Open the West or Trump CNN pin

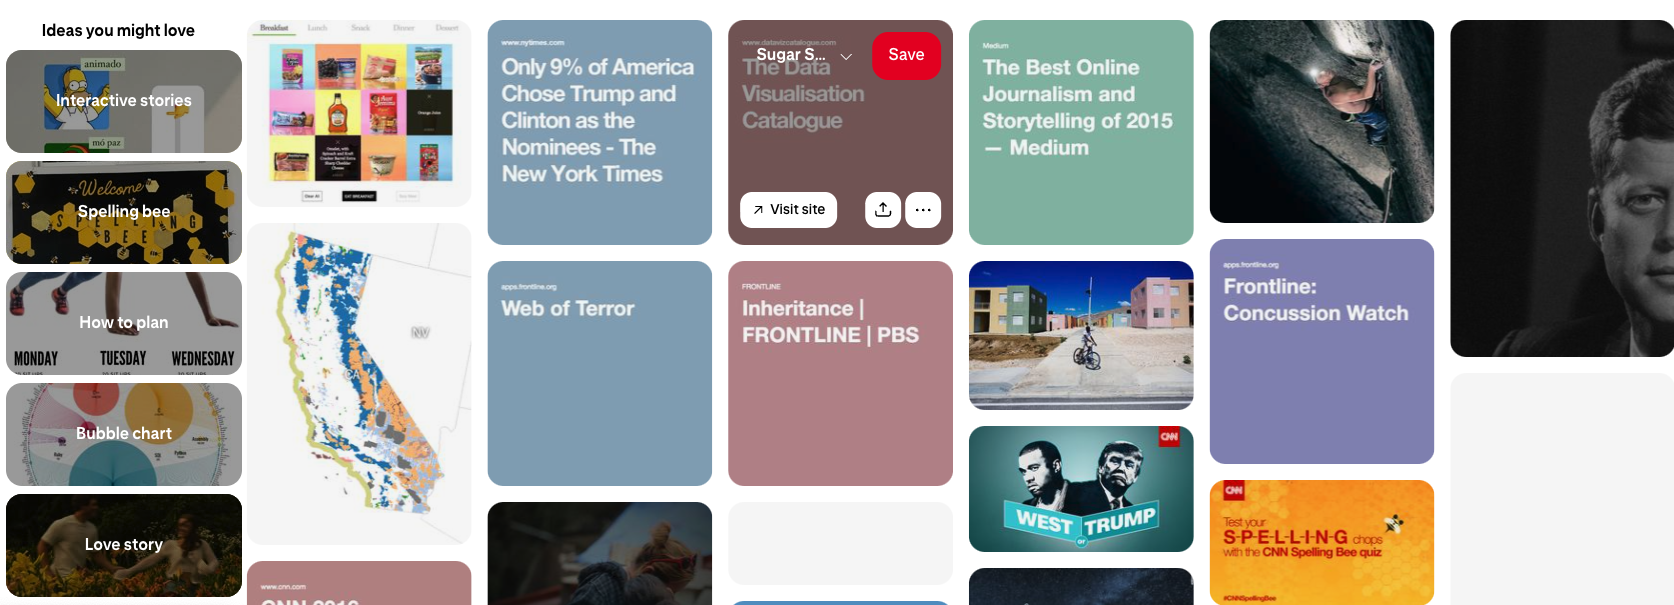(x=1080, y=489)
